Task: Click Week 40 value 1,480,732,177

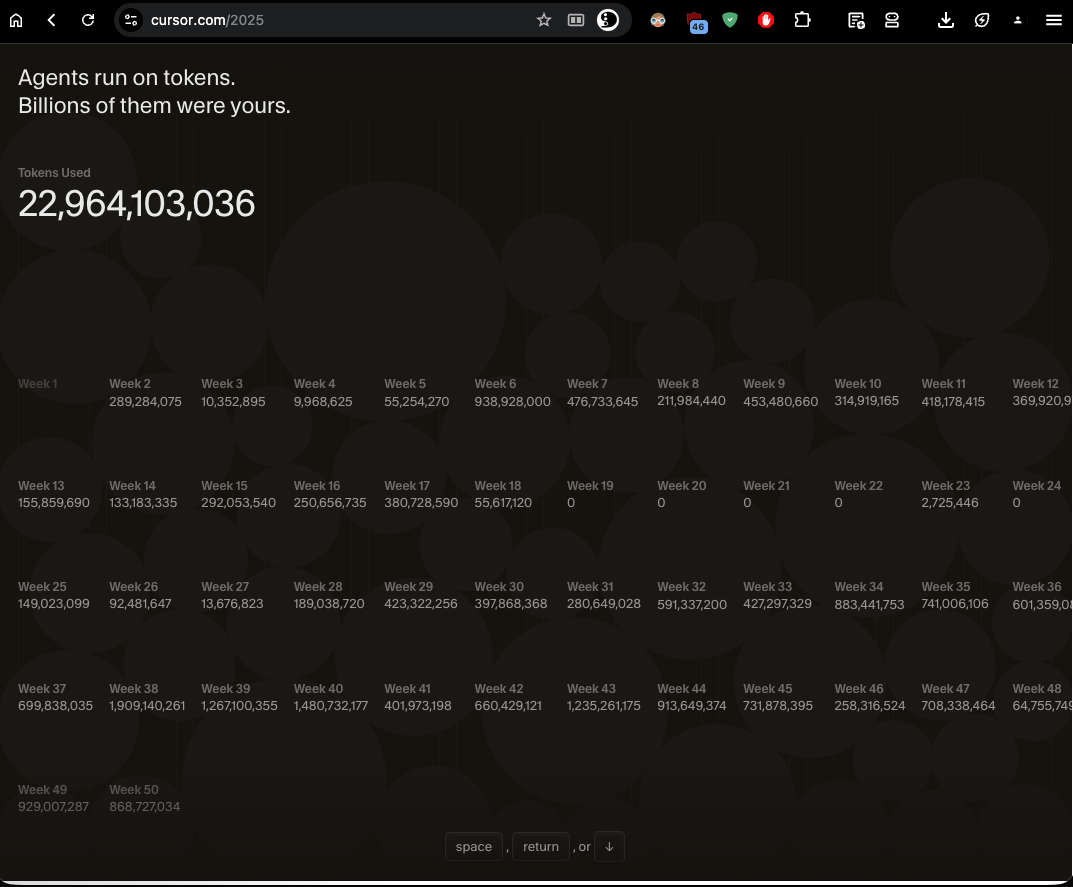Action: [x=331, y=706]
